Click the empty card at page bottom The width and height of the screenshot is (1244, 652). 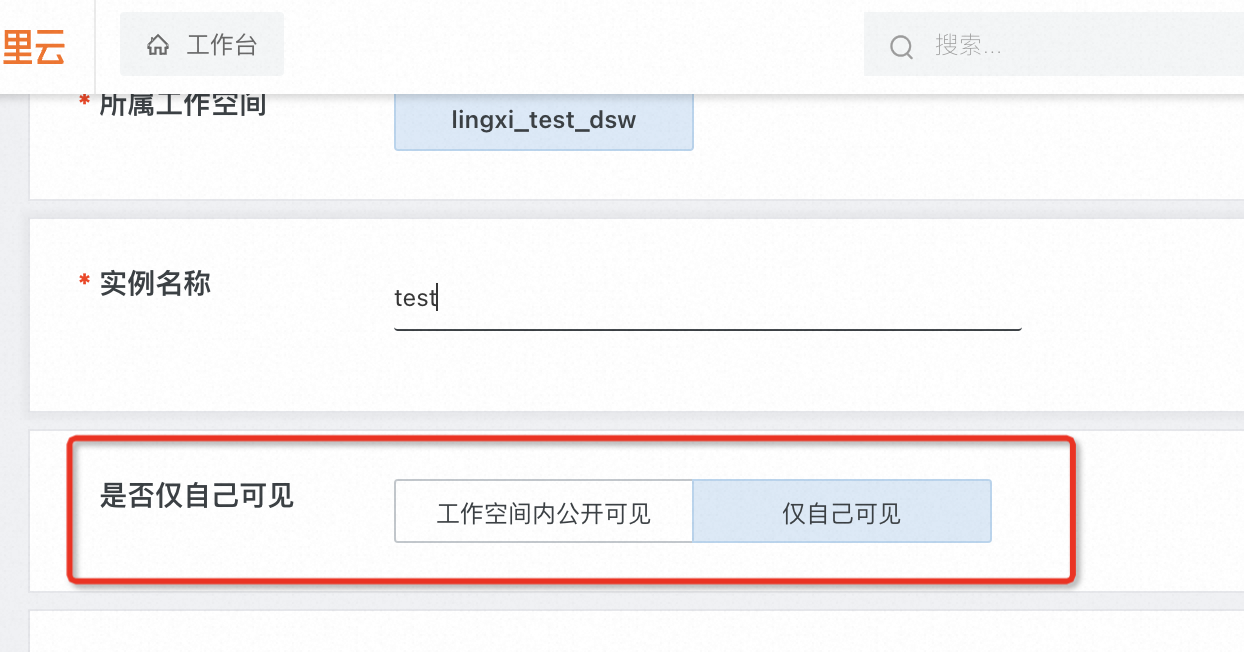[600, 633]
